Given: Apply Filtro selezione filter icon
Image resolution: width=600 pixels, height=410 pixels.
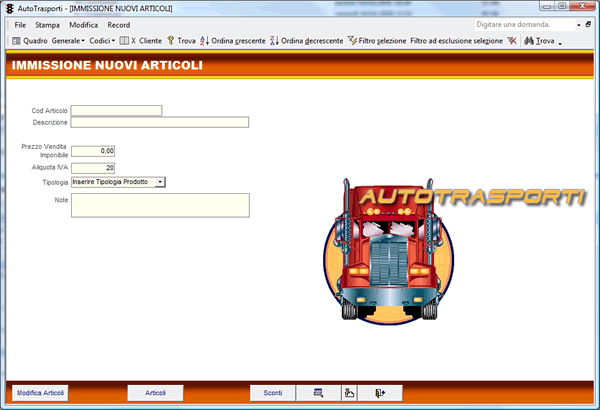Looking at the screenshot, I should point(352,41).
